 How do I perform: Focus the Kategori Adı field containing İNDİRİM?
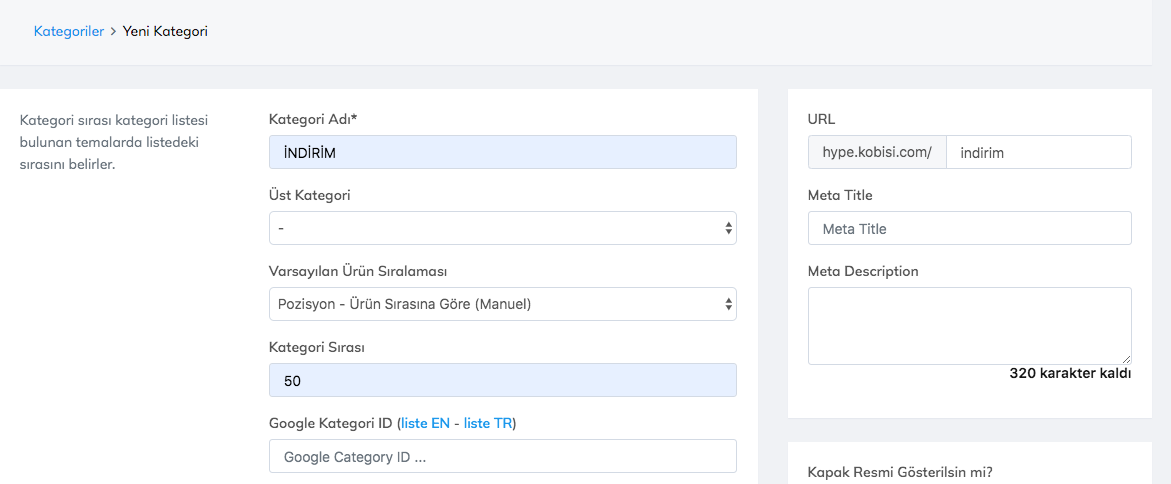(x=502, y=152)
